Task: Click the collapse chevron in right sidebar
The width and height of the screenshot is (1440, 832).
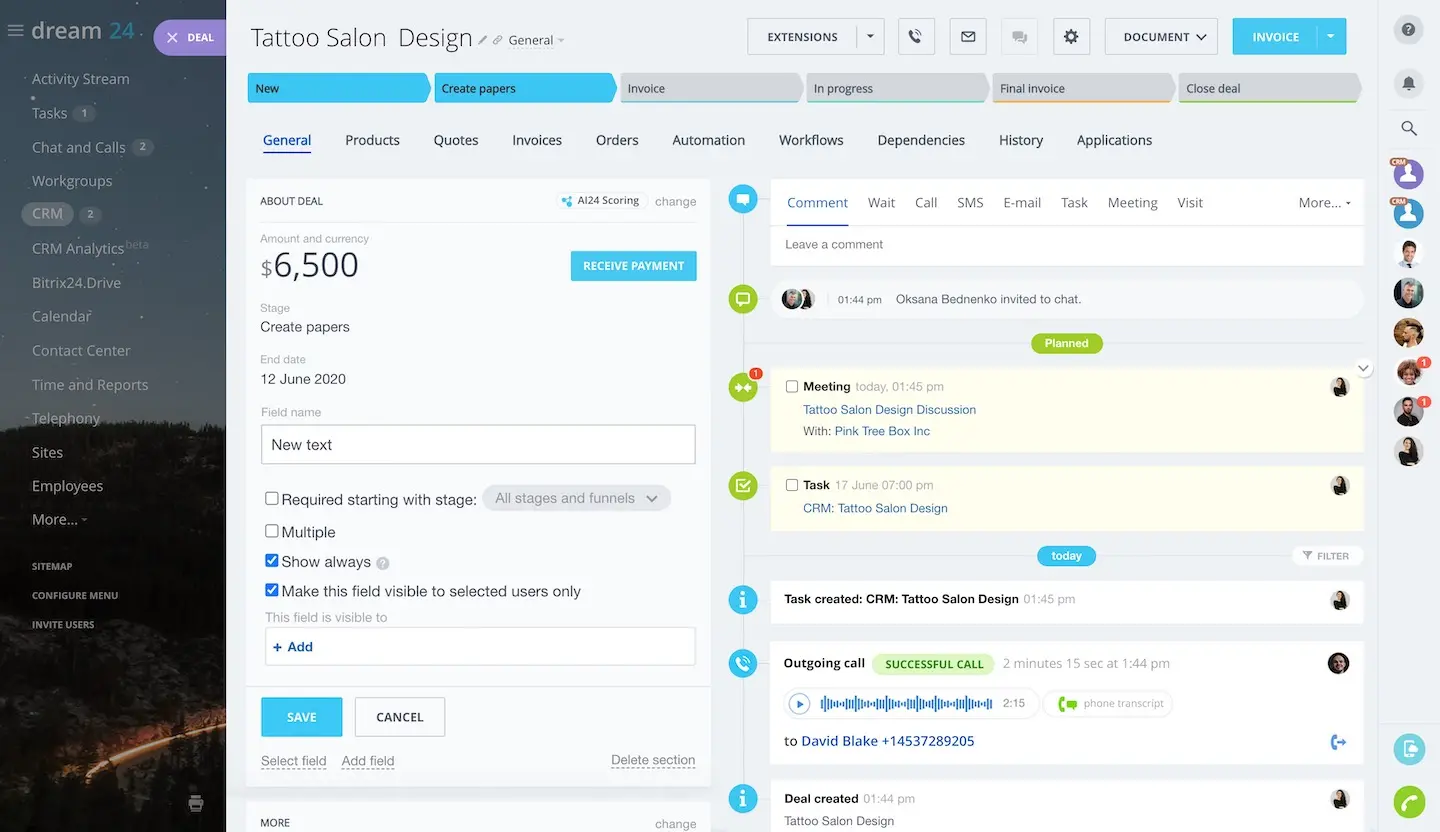Action: (1364, 368)
